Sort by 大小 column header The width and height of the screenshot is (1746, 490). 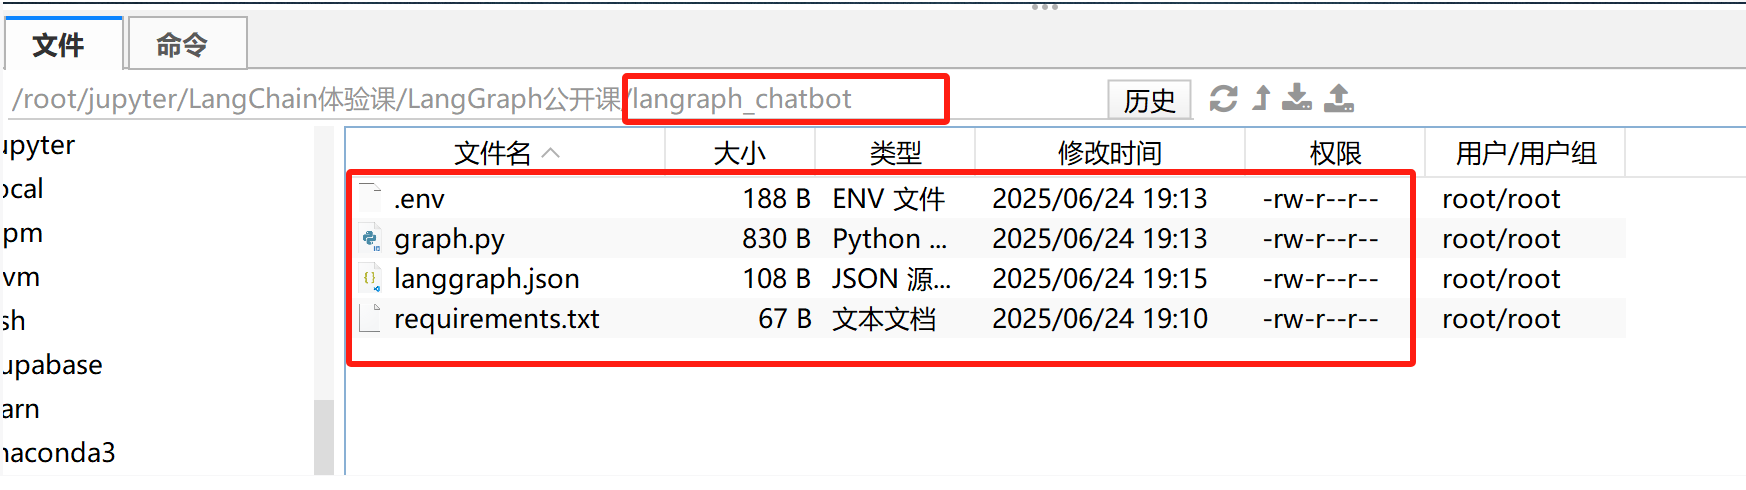click(739, 153)
